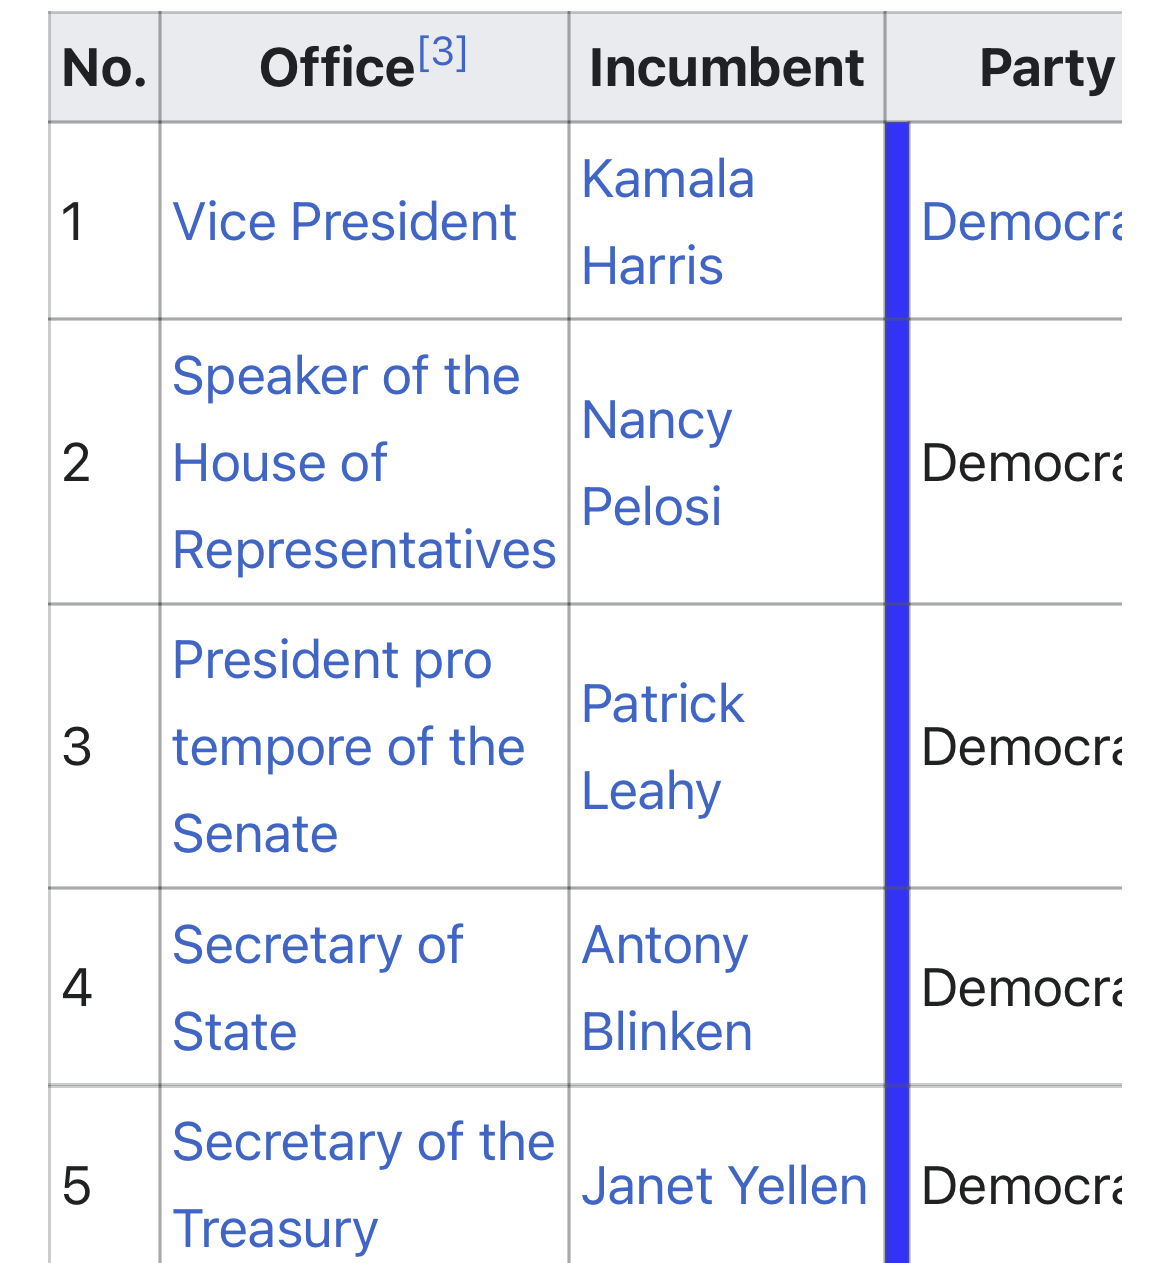Viewport: 1170px width, 1263px height.
Task: Click the row number 4 cell
Action: 104,988
